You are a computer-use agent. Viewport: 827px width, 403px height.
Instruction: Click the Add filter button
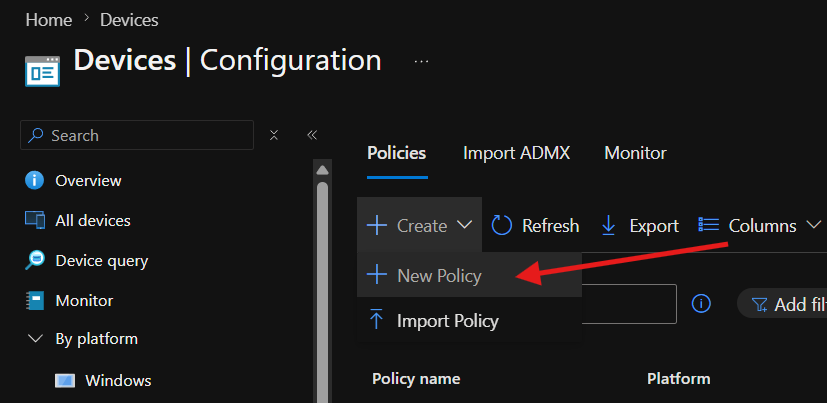point(782,304)
